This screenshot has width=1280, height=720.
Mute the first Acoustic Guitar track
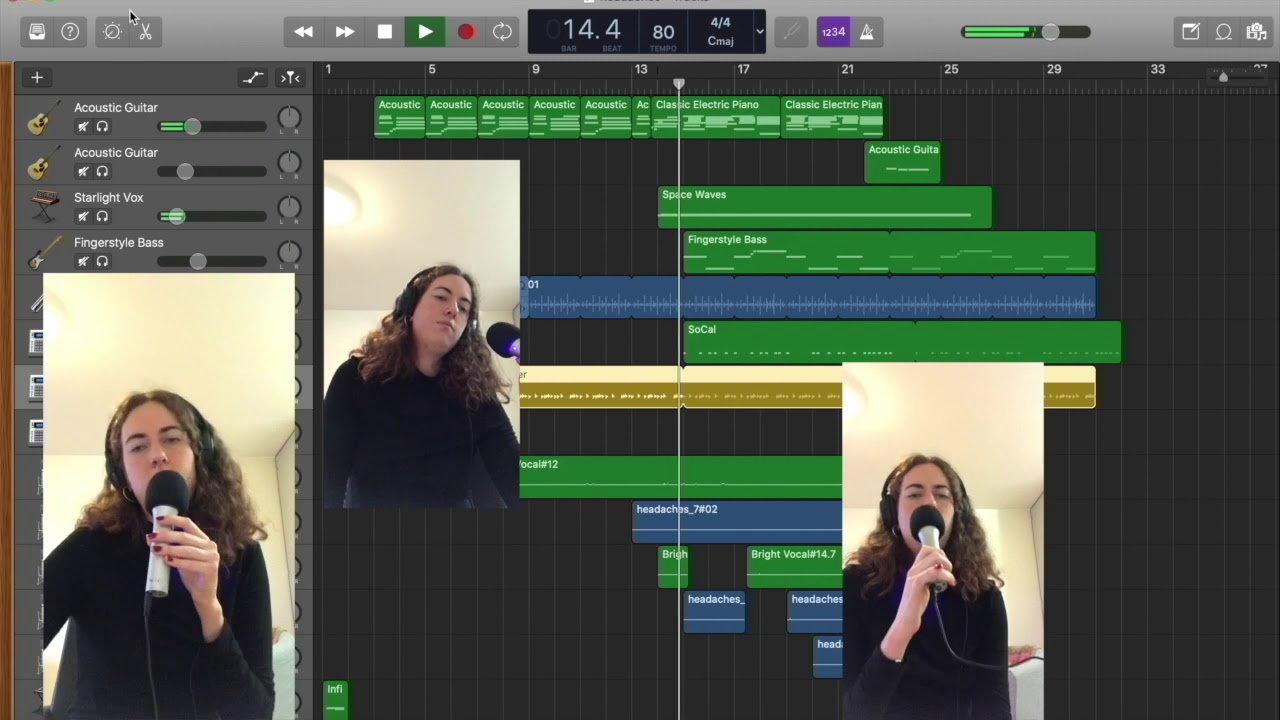83,127
